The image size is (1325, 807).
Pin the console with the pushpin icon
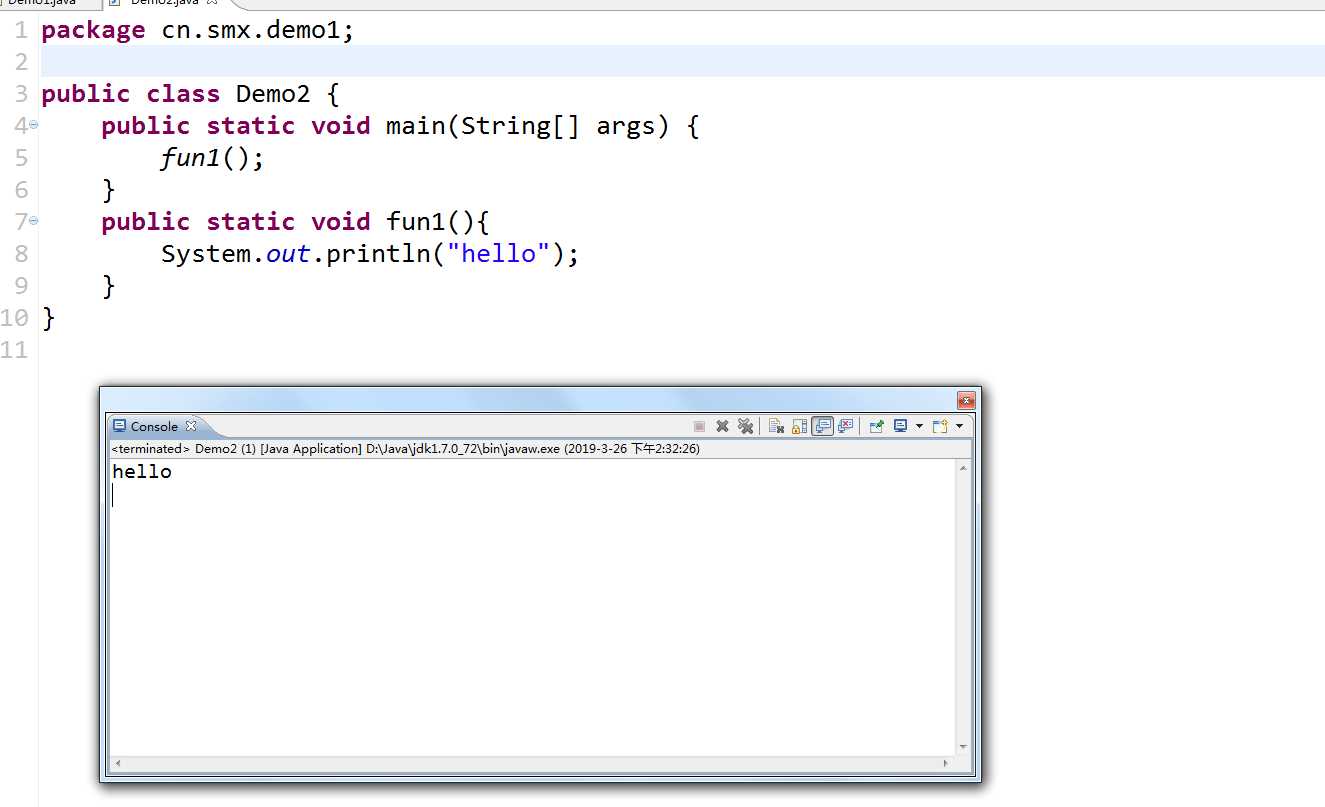(x=877, y=426)
